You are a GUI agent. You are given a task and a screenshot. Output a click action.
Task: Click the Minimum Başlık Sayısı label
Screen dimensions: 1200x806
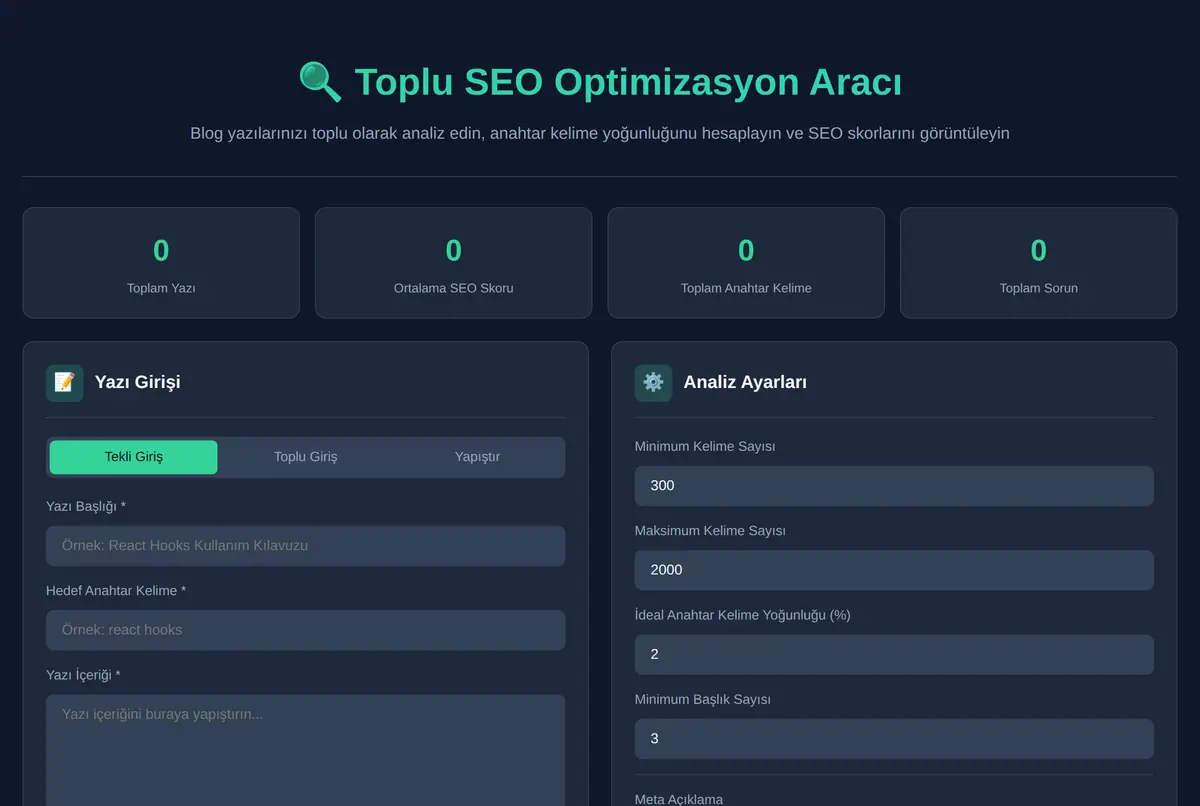[703, 699]
